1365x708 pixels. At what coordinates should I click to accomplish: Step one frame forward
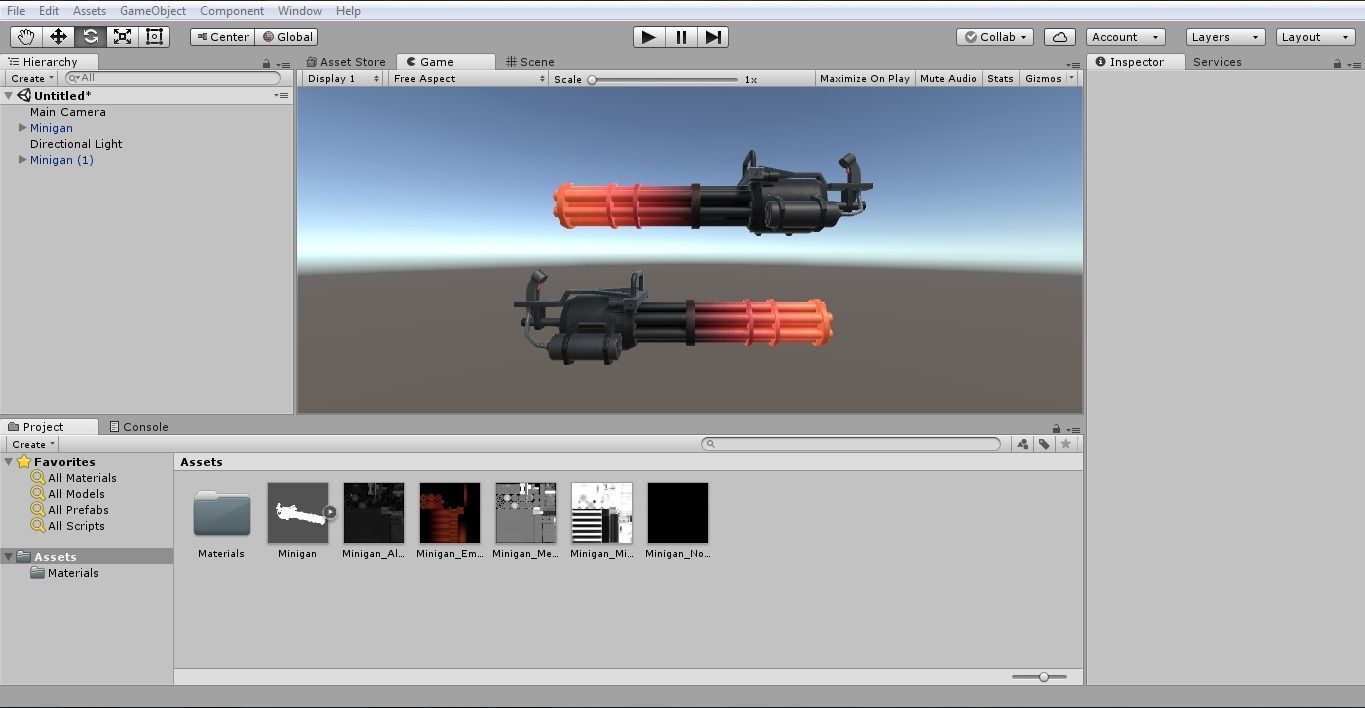click(713, 37)
